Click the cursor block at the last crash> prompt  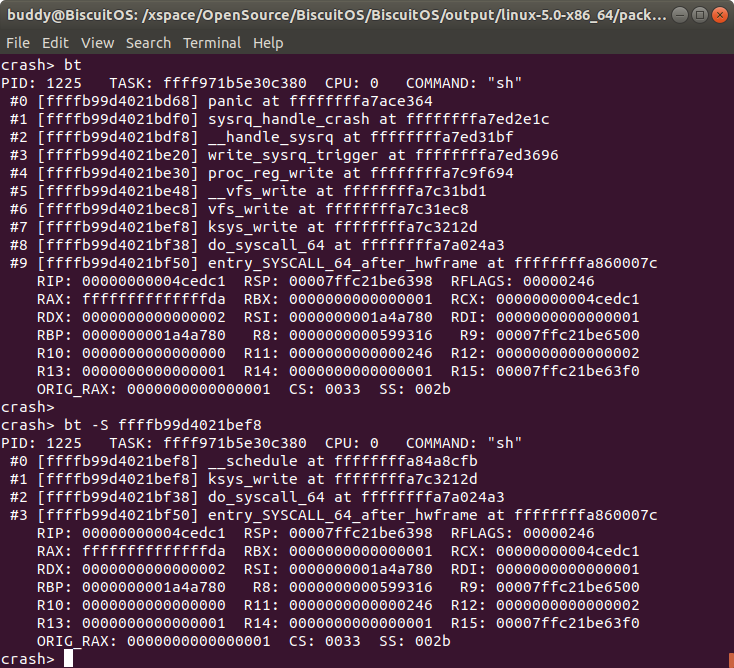click(x=69, y=658)
